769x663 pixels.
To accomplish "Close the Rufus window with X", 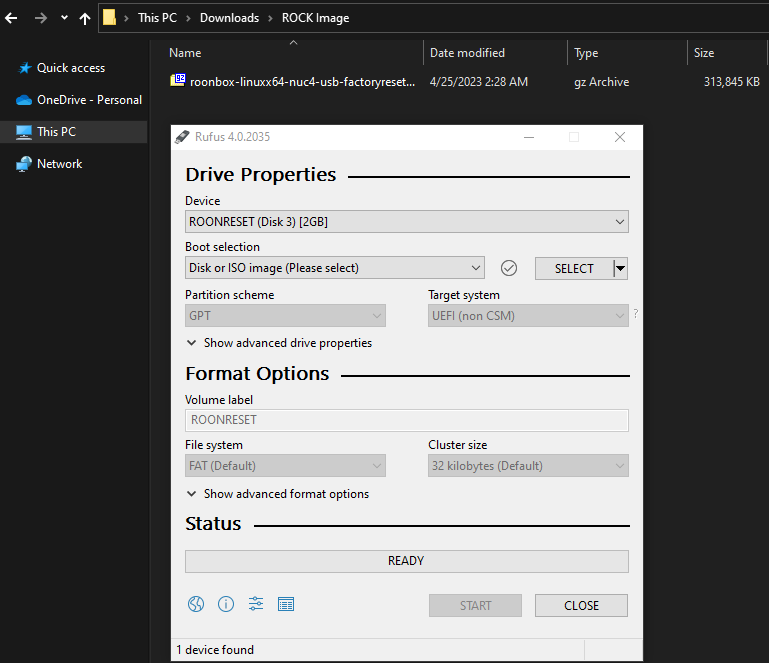I will pos(620,137).
